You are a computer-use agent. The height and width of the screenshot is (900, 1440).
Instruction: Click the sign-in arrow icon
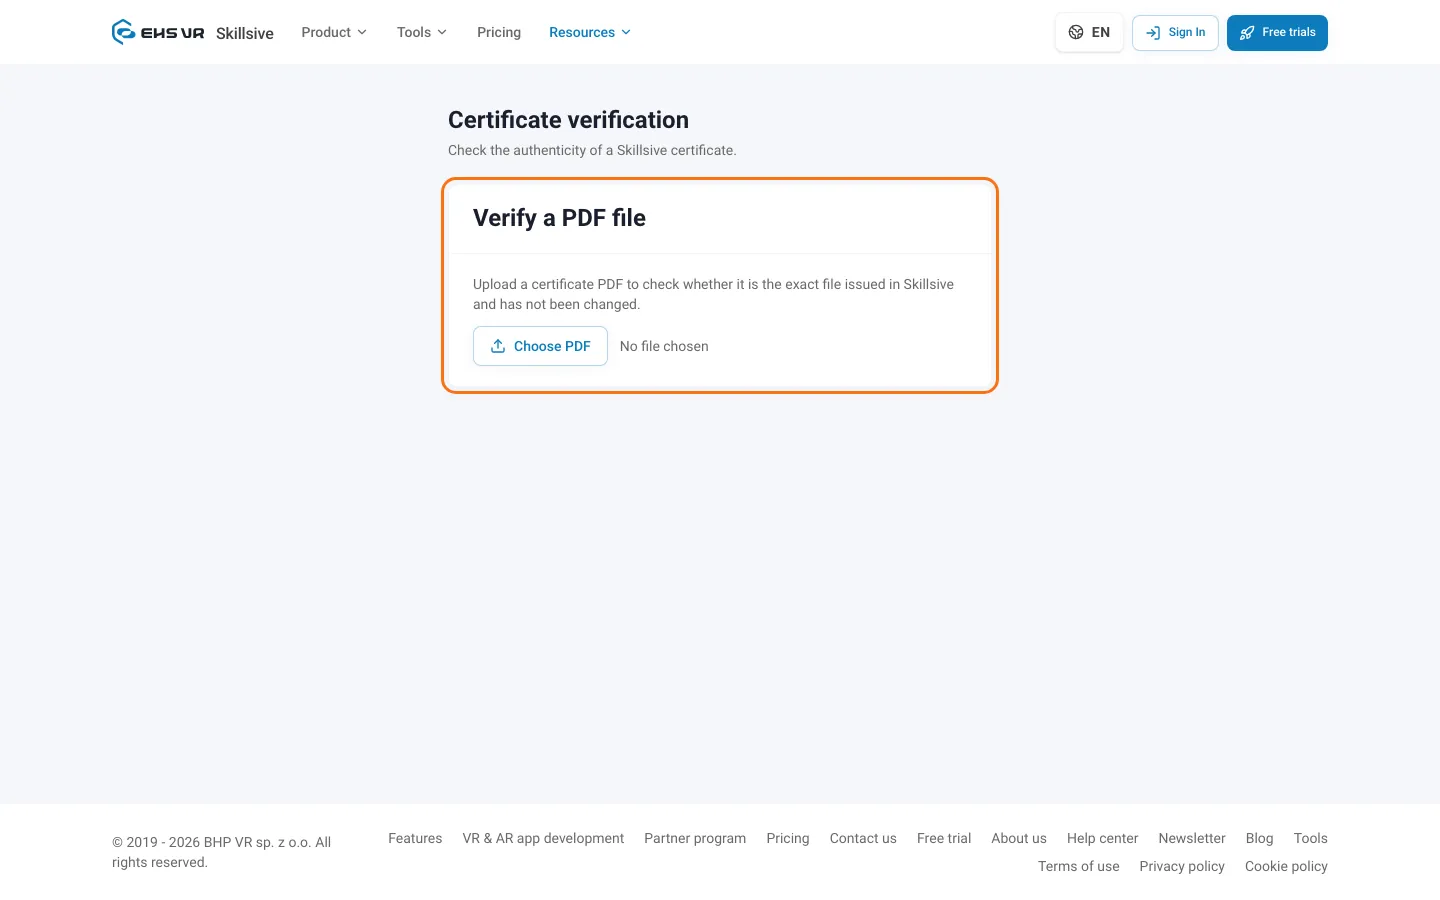[1153, 33]
